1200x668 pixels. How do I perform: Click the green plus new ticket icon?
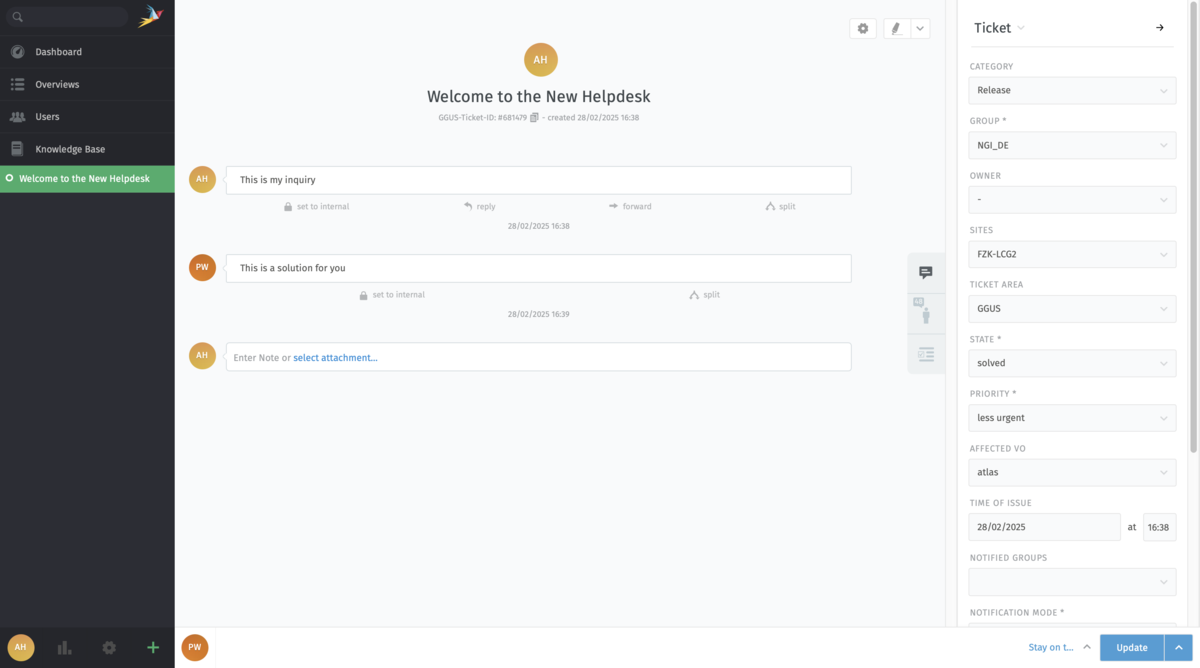click(153, 647)
